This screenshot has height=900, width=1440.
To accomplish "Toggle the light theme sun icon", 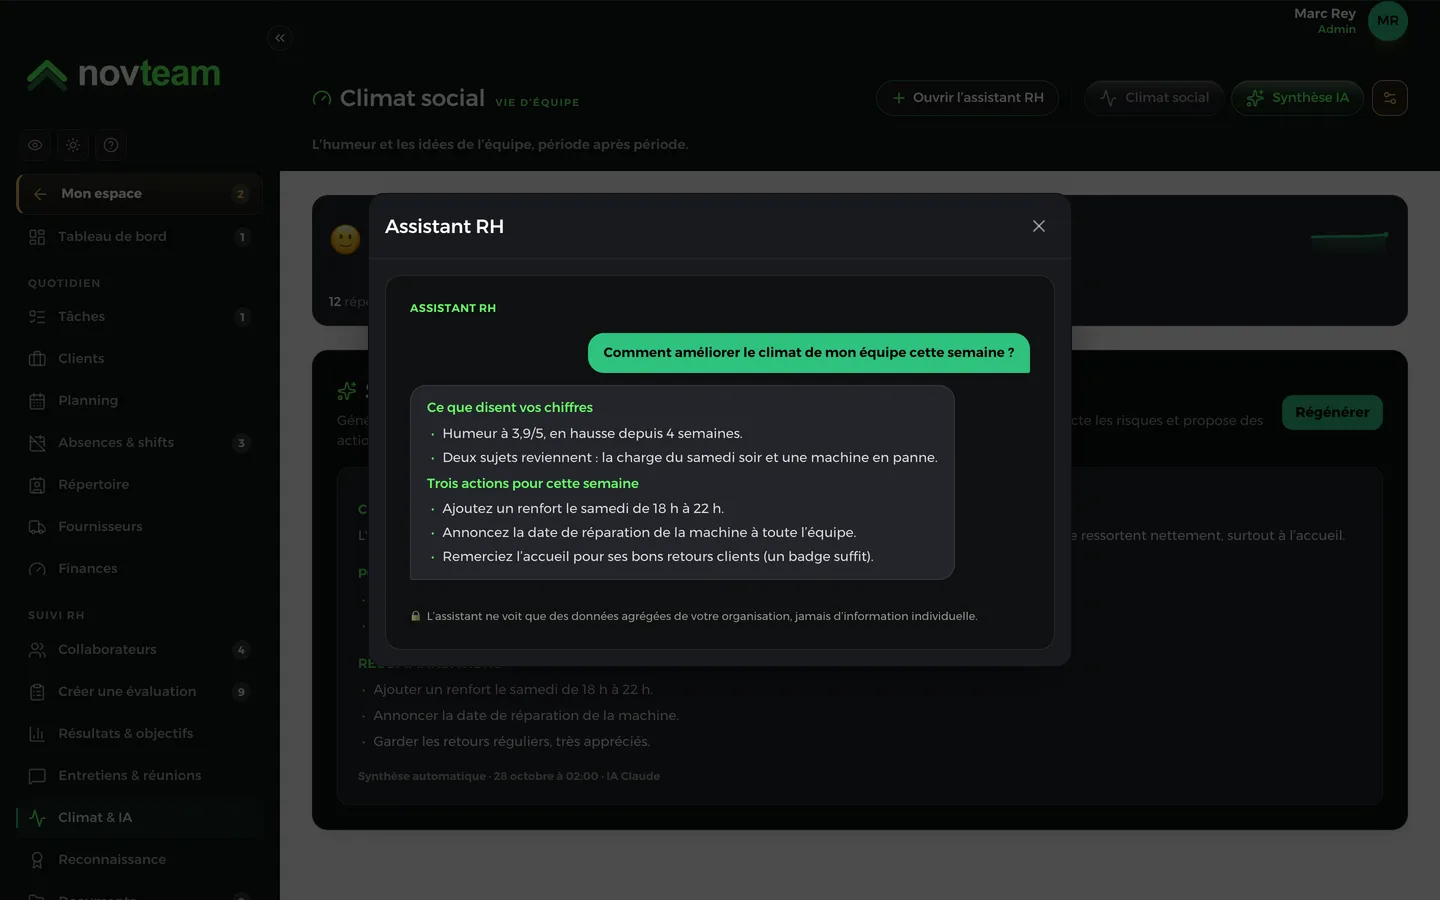I will point(73,145).
